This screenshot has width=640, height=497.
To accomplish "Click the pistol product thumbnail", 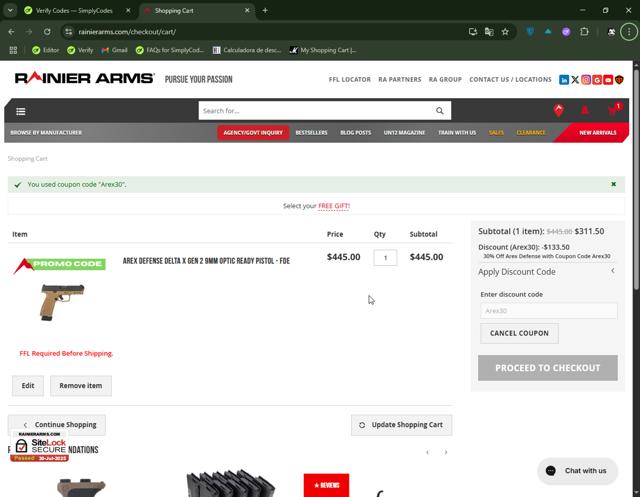I will coord(62,302).
